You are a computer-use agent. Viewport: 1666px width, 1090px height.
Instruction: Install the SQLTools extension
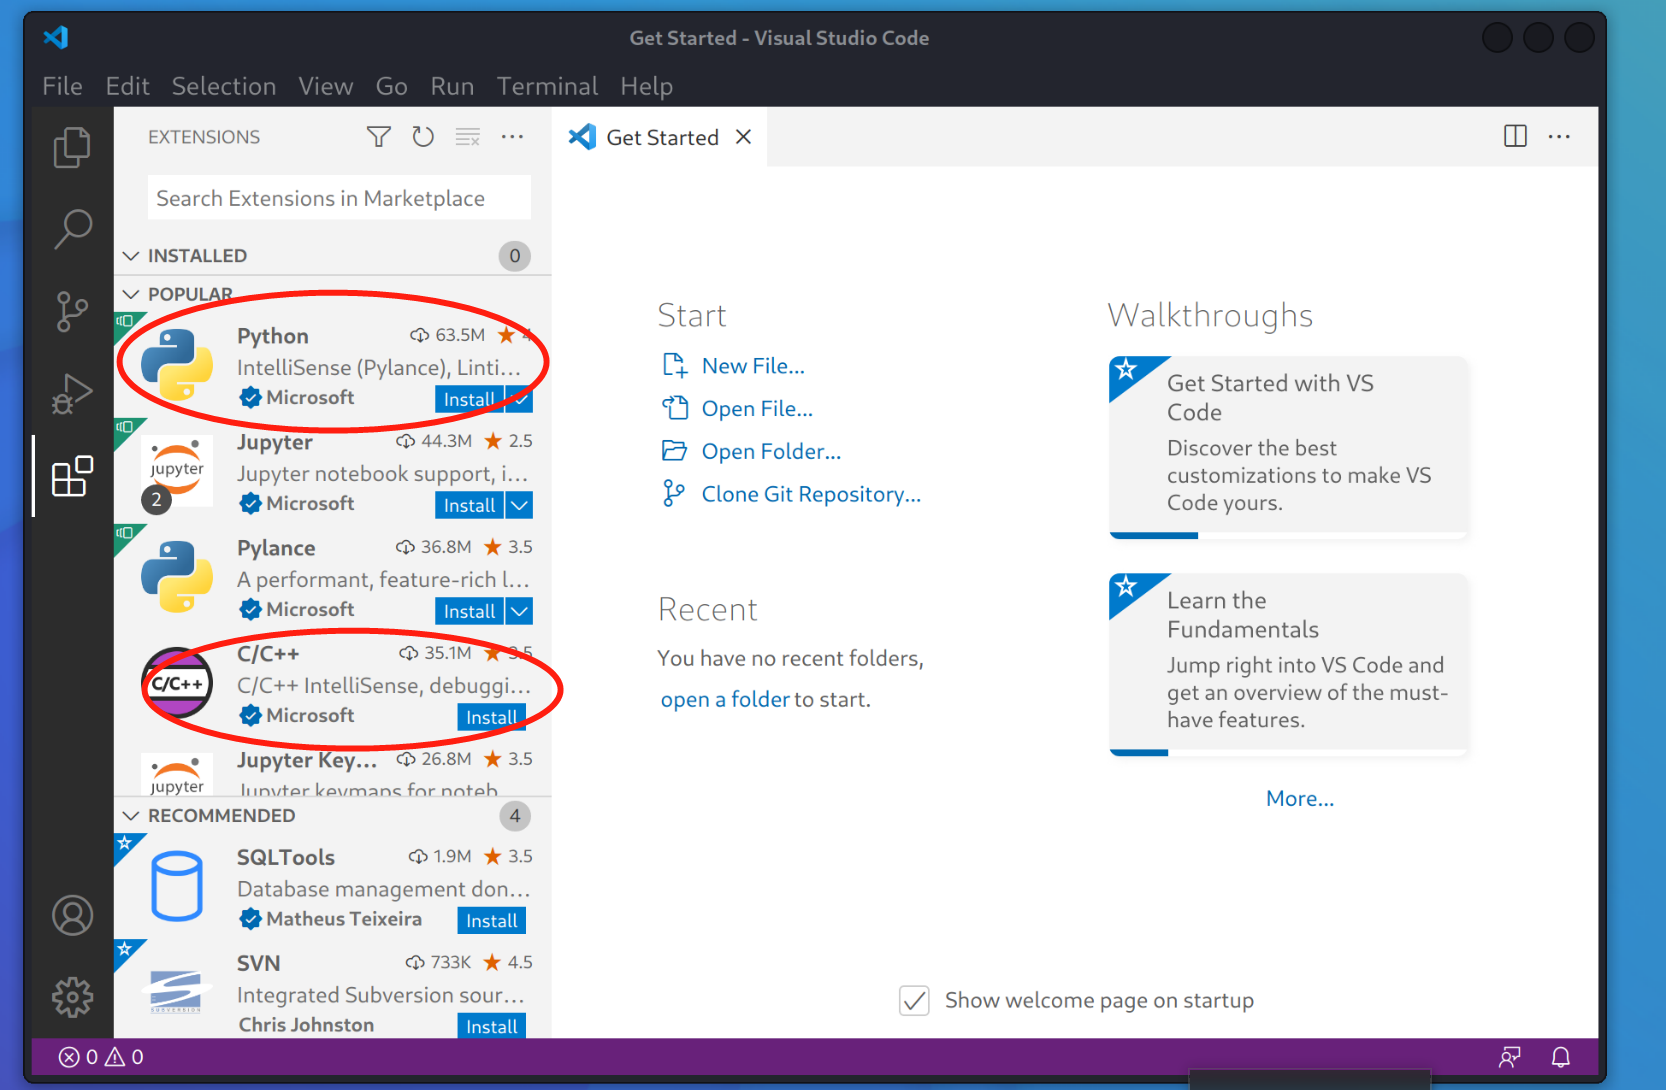click(492, 921)
